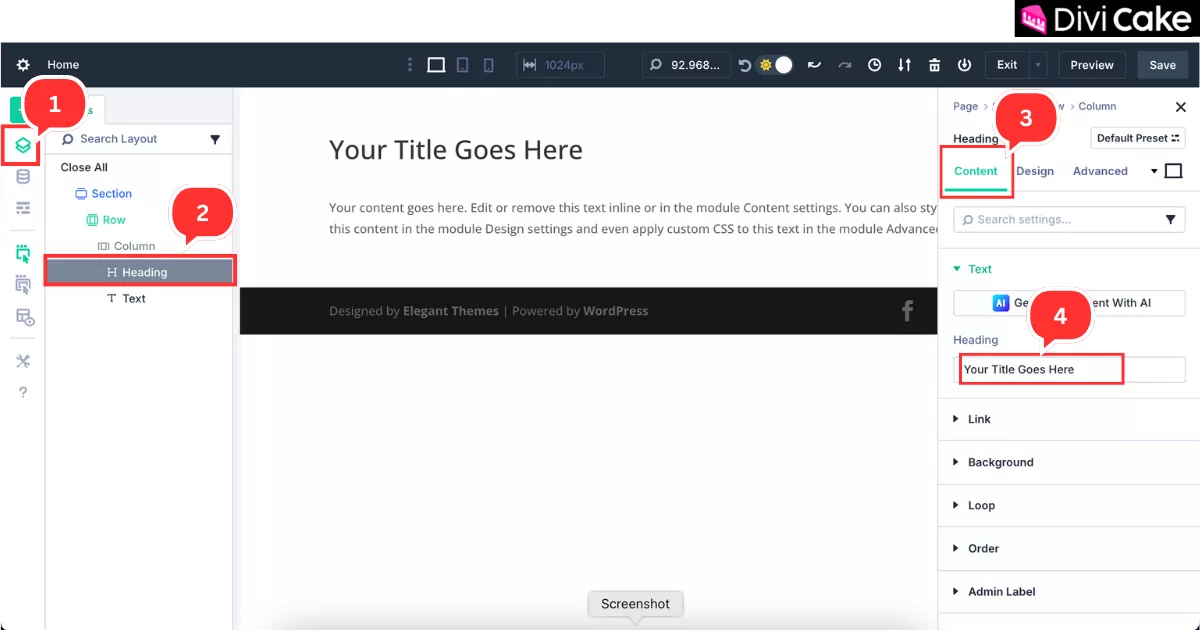Image resolution: width=1200 pixels, height=630 pixels.
Task: Reset zoom with the circular arrow icon
Action: 744,65
